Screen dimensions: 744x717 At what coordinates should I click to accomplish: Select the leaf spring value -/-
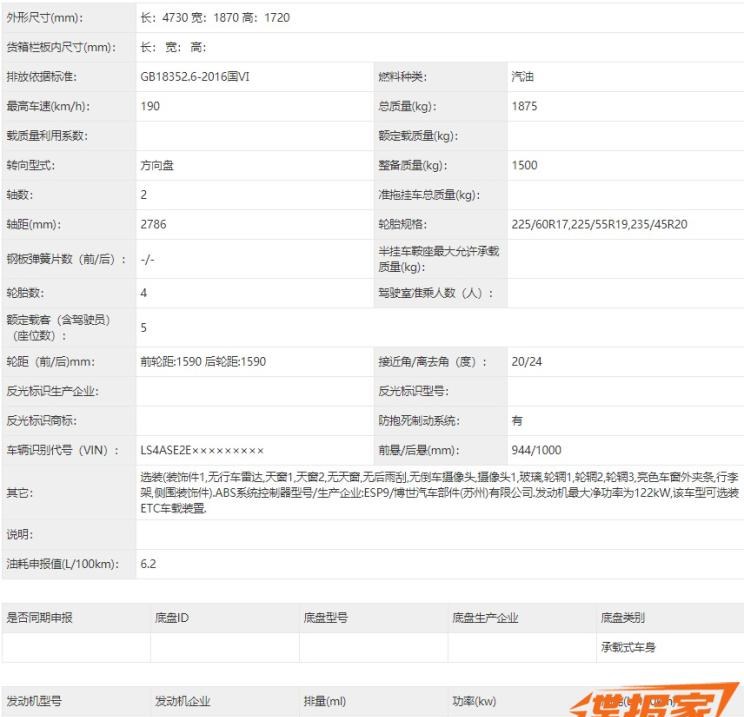point(147,260)
